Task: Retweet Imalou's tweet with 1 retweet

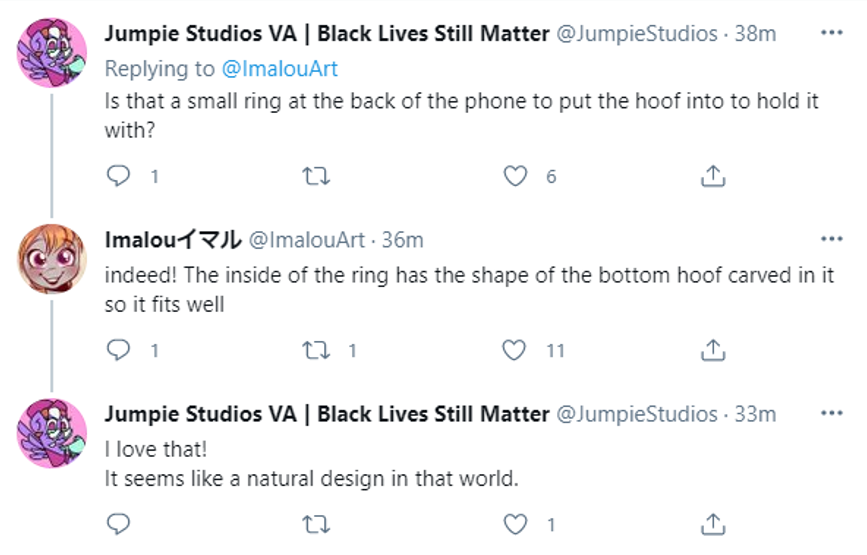Action: coord(316,350)
